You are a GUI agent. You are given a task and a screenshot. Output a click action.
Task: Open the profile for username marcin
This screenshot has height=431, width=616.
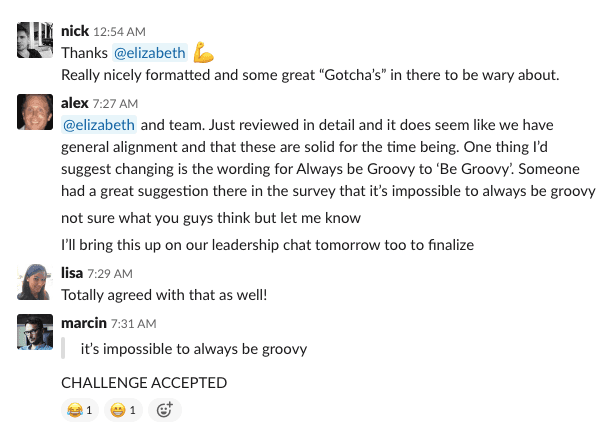pyautogui.click(x=82, y=323)
